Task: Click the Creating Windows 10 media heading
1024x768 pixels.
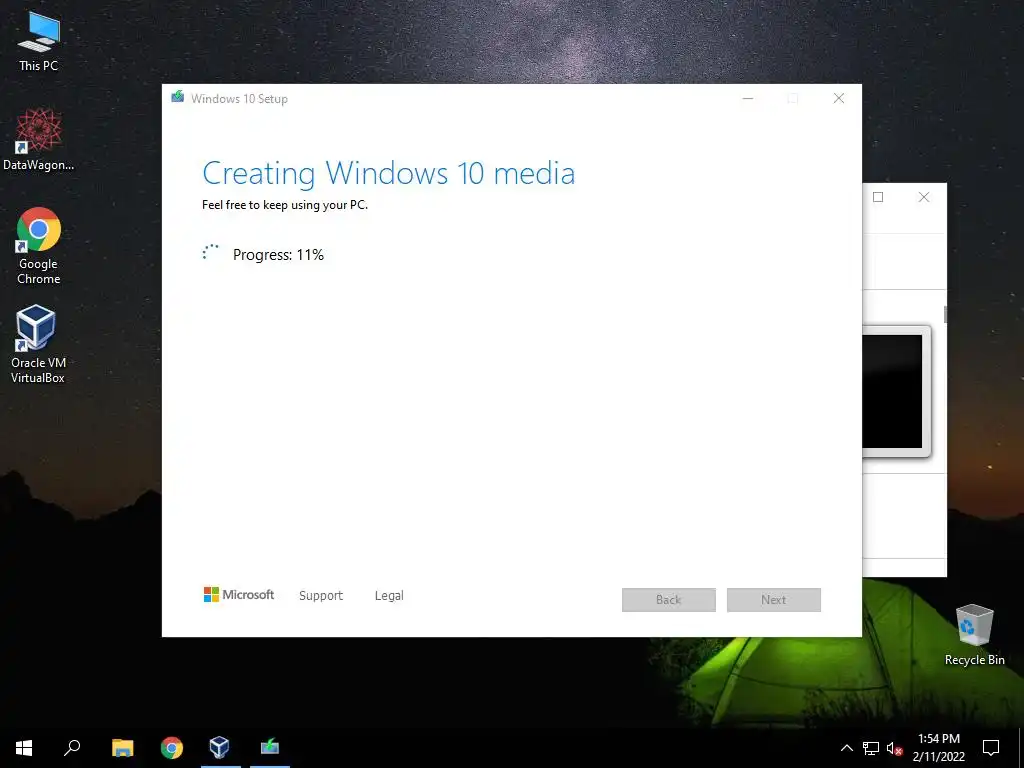Action: point(389,173)
